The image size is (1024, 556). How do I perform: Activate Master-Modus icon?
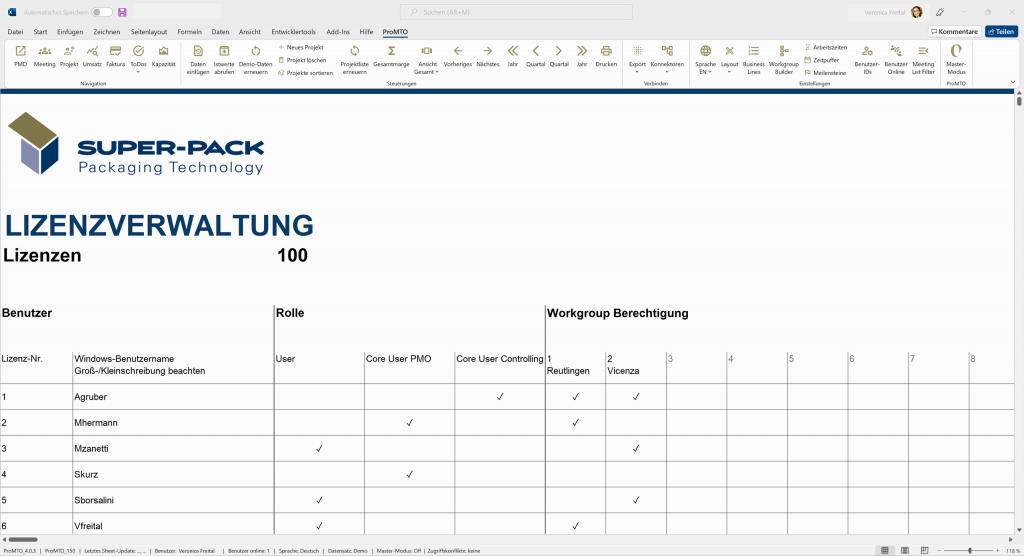coord(956,56)
